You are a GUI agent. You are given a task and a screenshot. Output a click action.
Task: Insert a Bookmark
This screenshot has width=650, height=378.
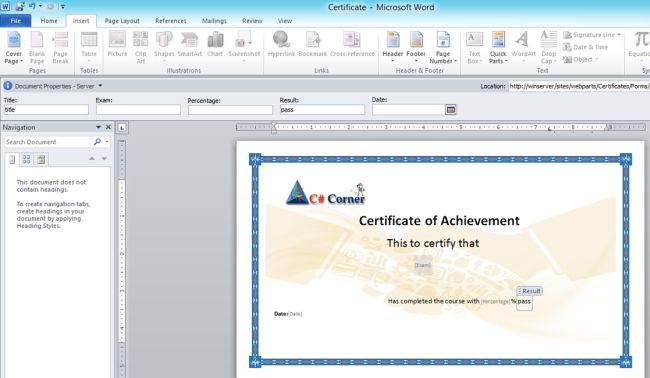[x=313, y=45]
